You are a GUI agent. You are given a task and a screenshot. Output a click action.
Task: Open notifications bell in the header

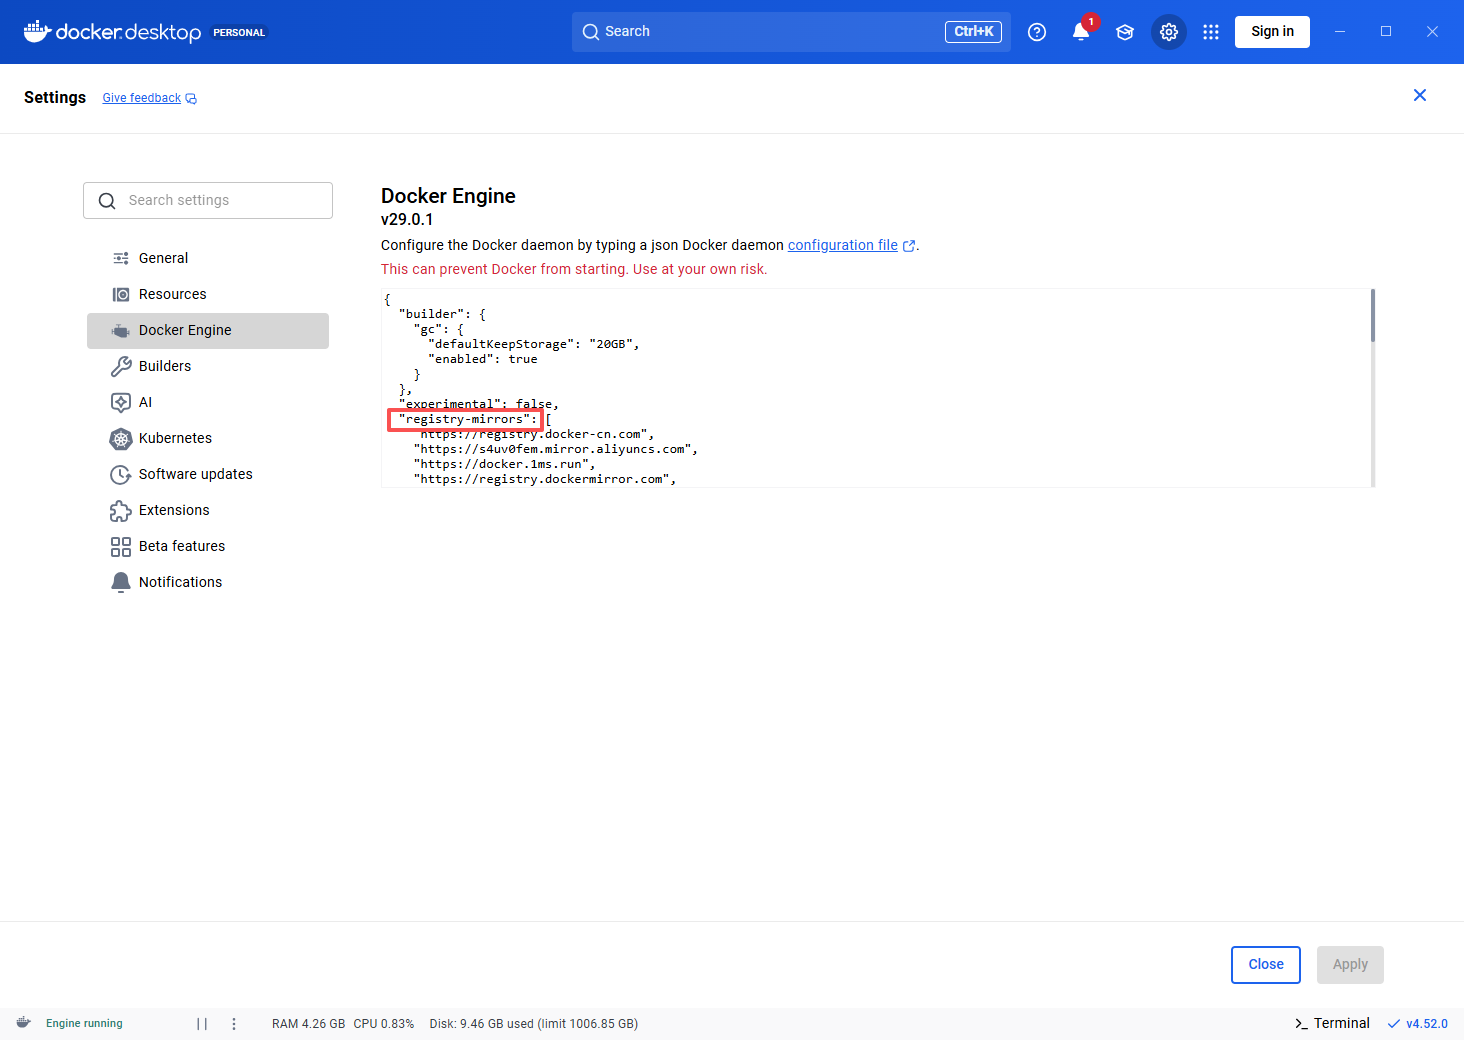(1081, 32)
